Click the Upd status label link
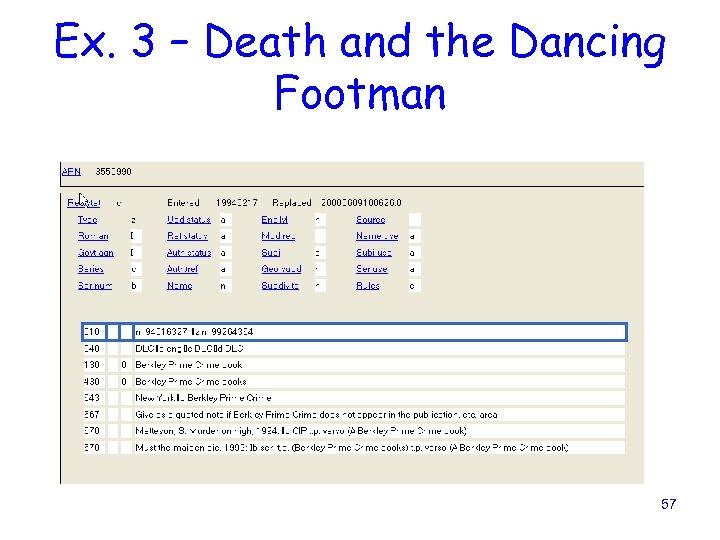Viewport: 720px width, 540px height. point(189,220)
